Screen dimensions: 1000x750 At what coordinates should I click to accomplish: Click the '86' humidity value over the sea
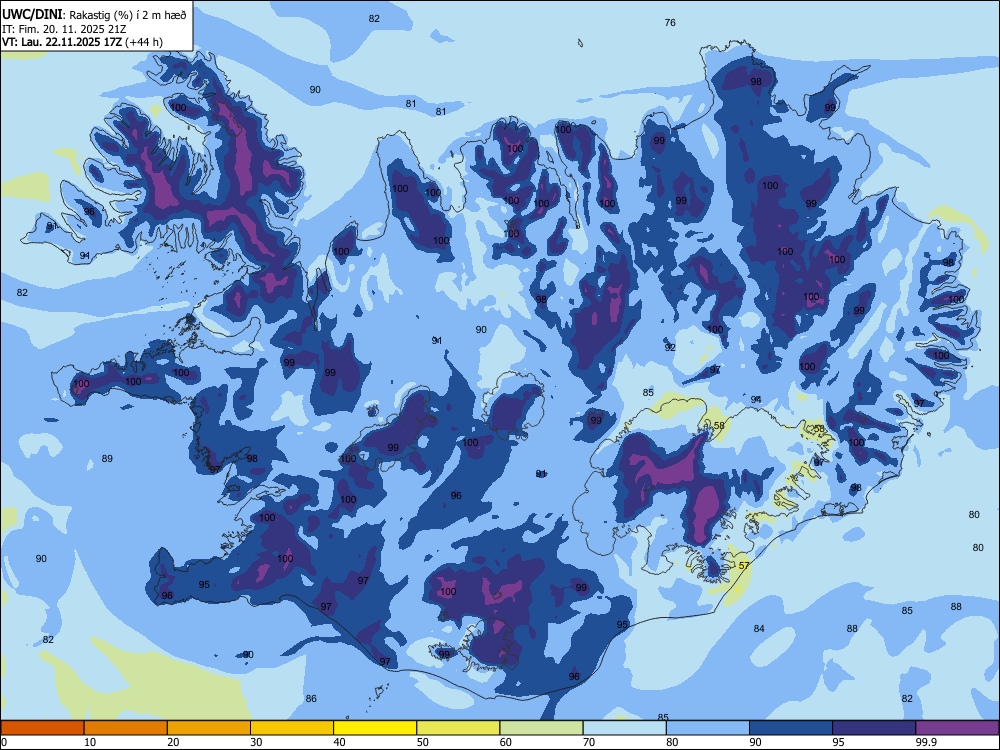[311, 698]
